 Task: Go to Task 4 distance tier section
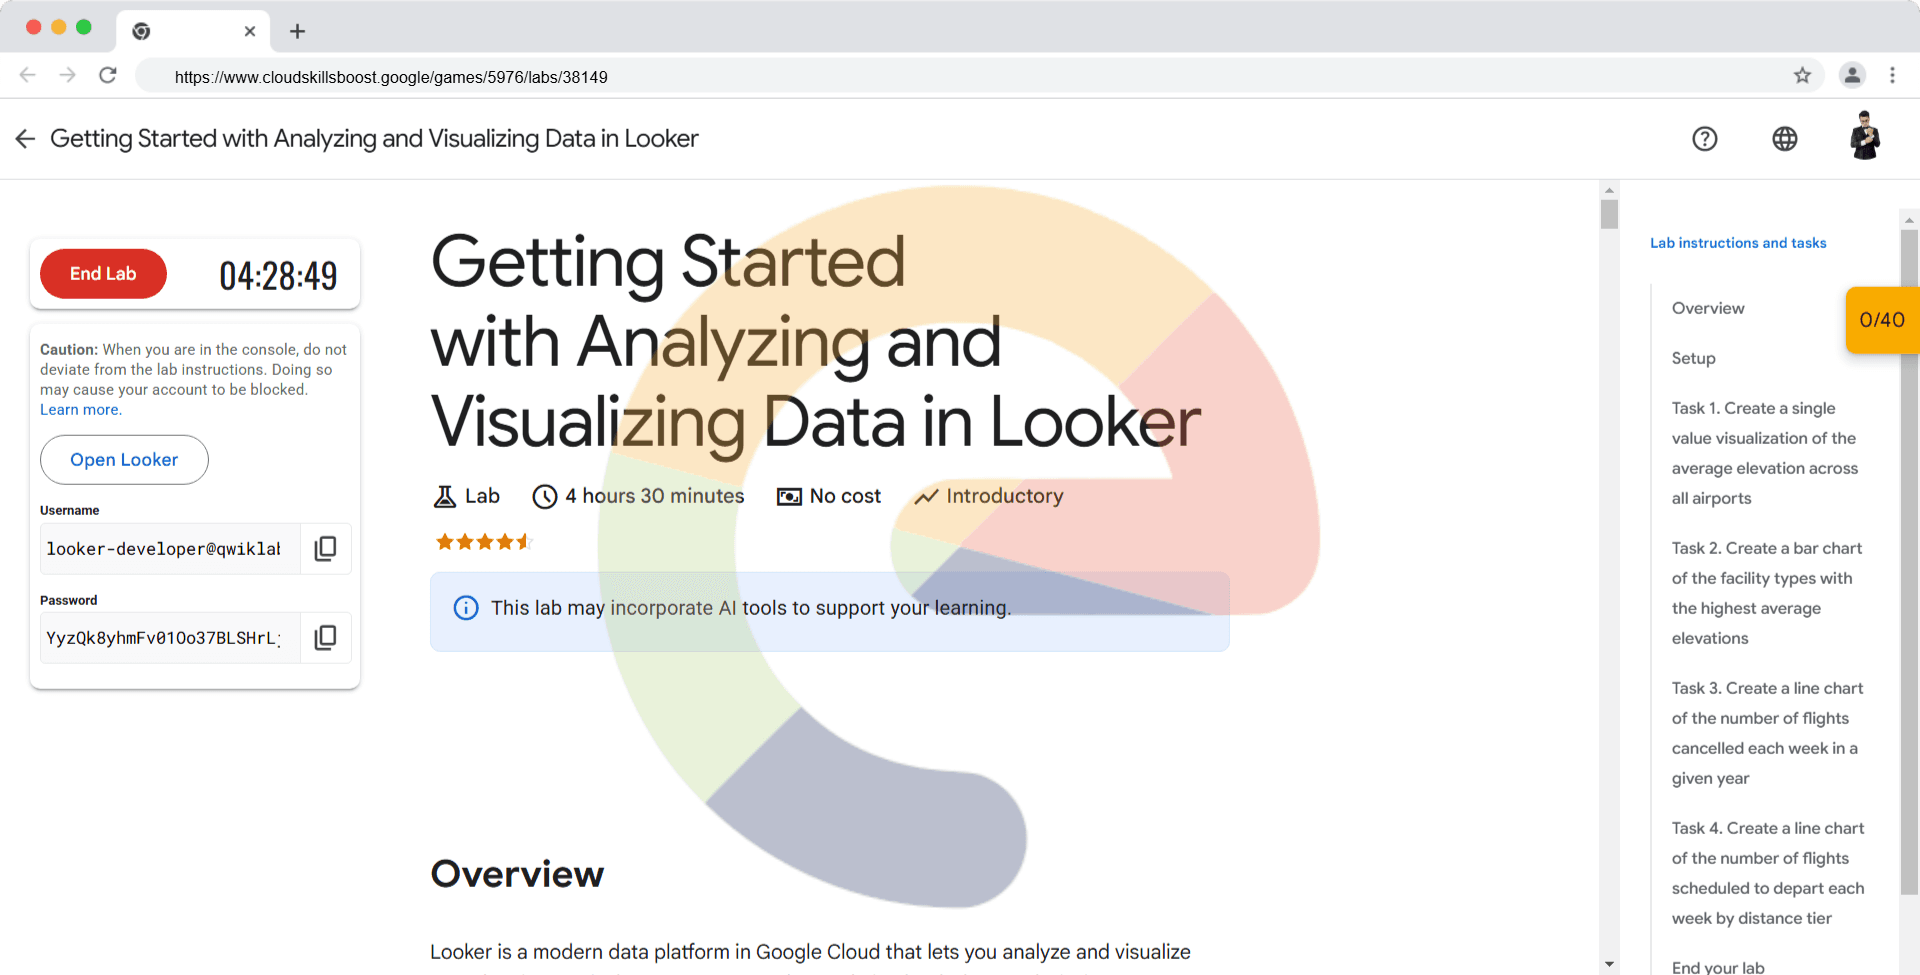click(x=1768, y=873)
